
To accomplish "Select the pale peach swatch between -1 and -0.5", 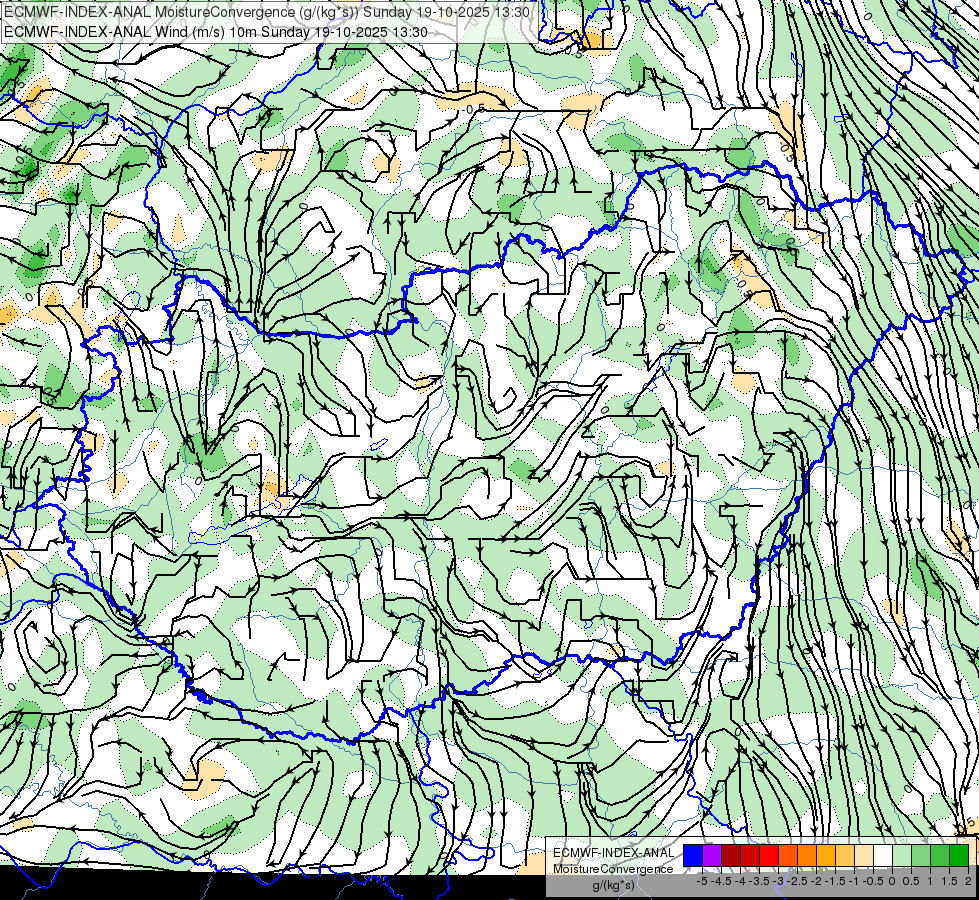I will [x=863, y=855].
